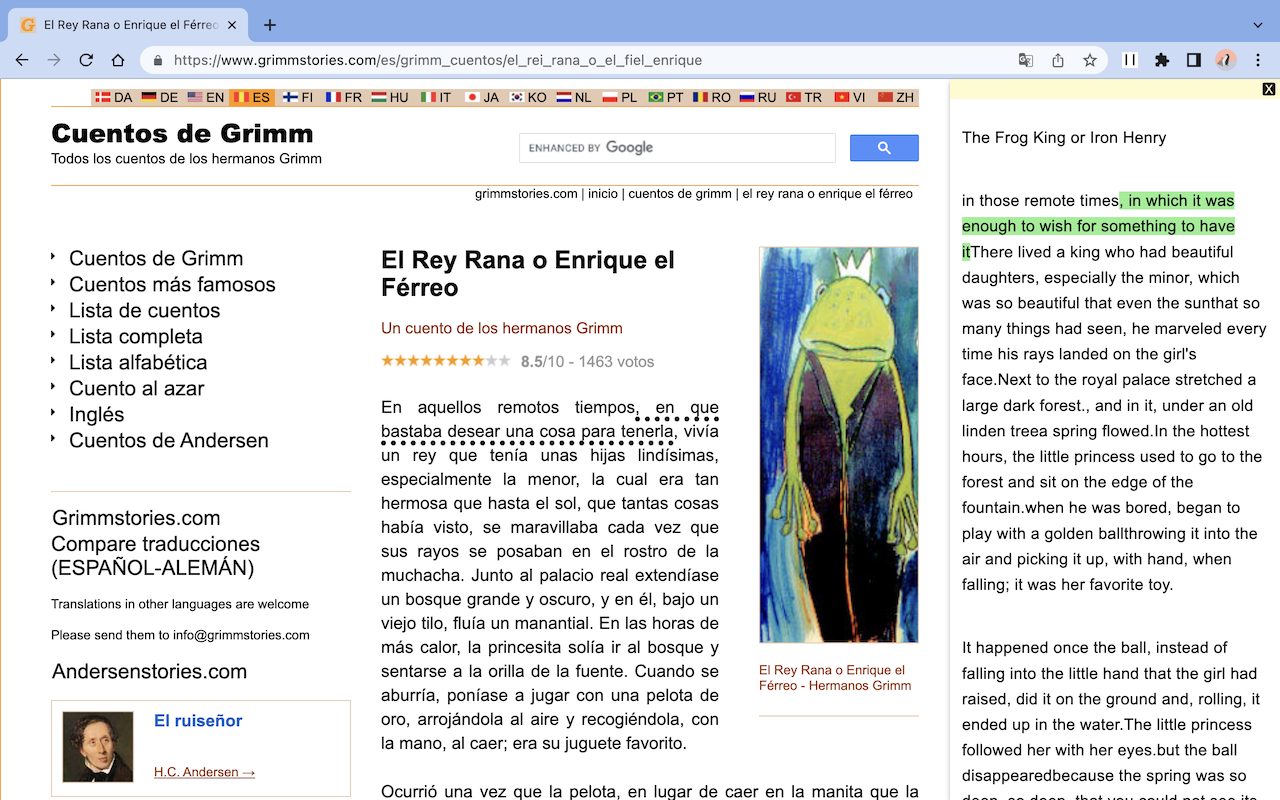Choose the VI language flag

pyautogui.click(x=850, y=97)
